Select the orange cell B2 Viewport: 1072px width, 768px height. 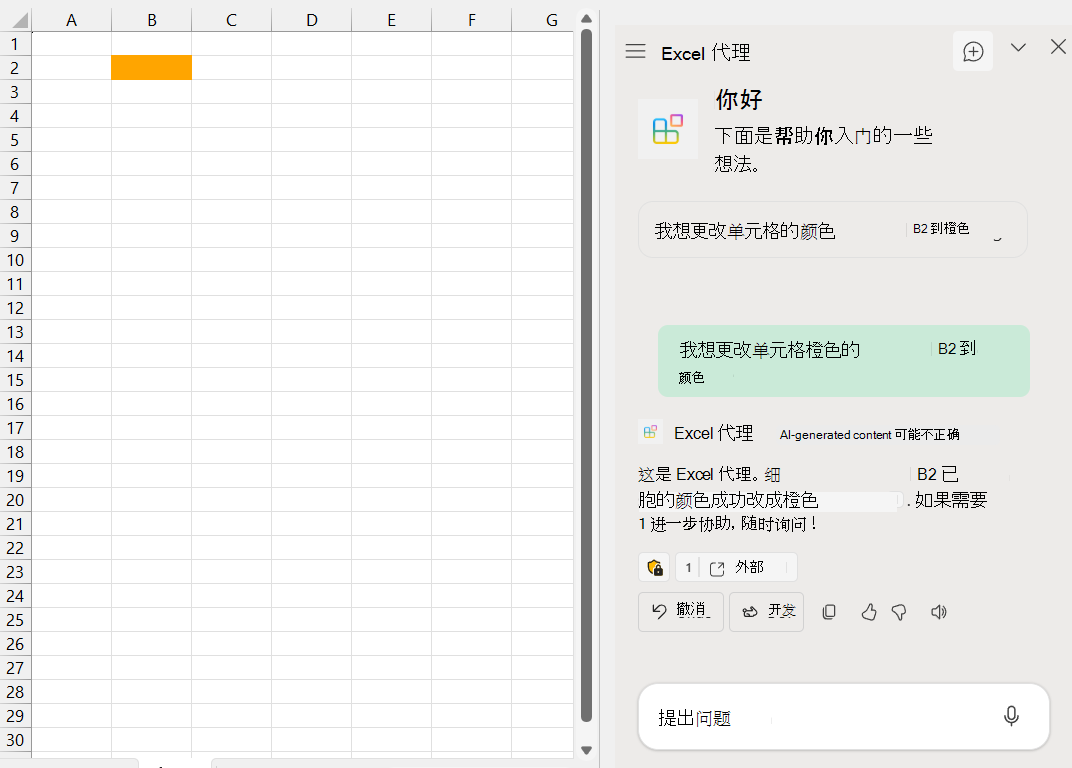[151, 68]
